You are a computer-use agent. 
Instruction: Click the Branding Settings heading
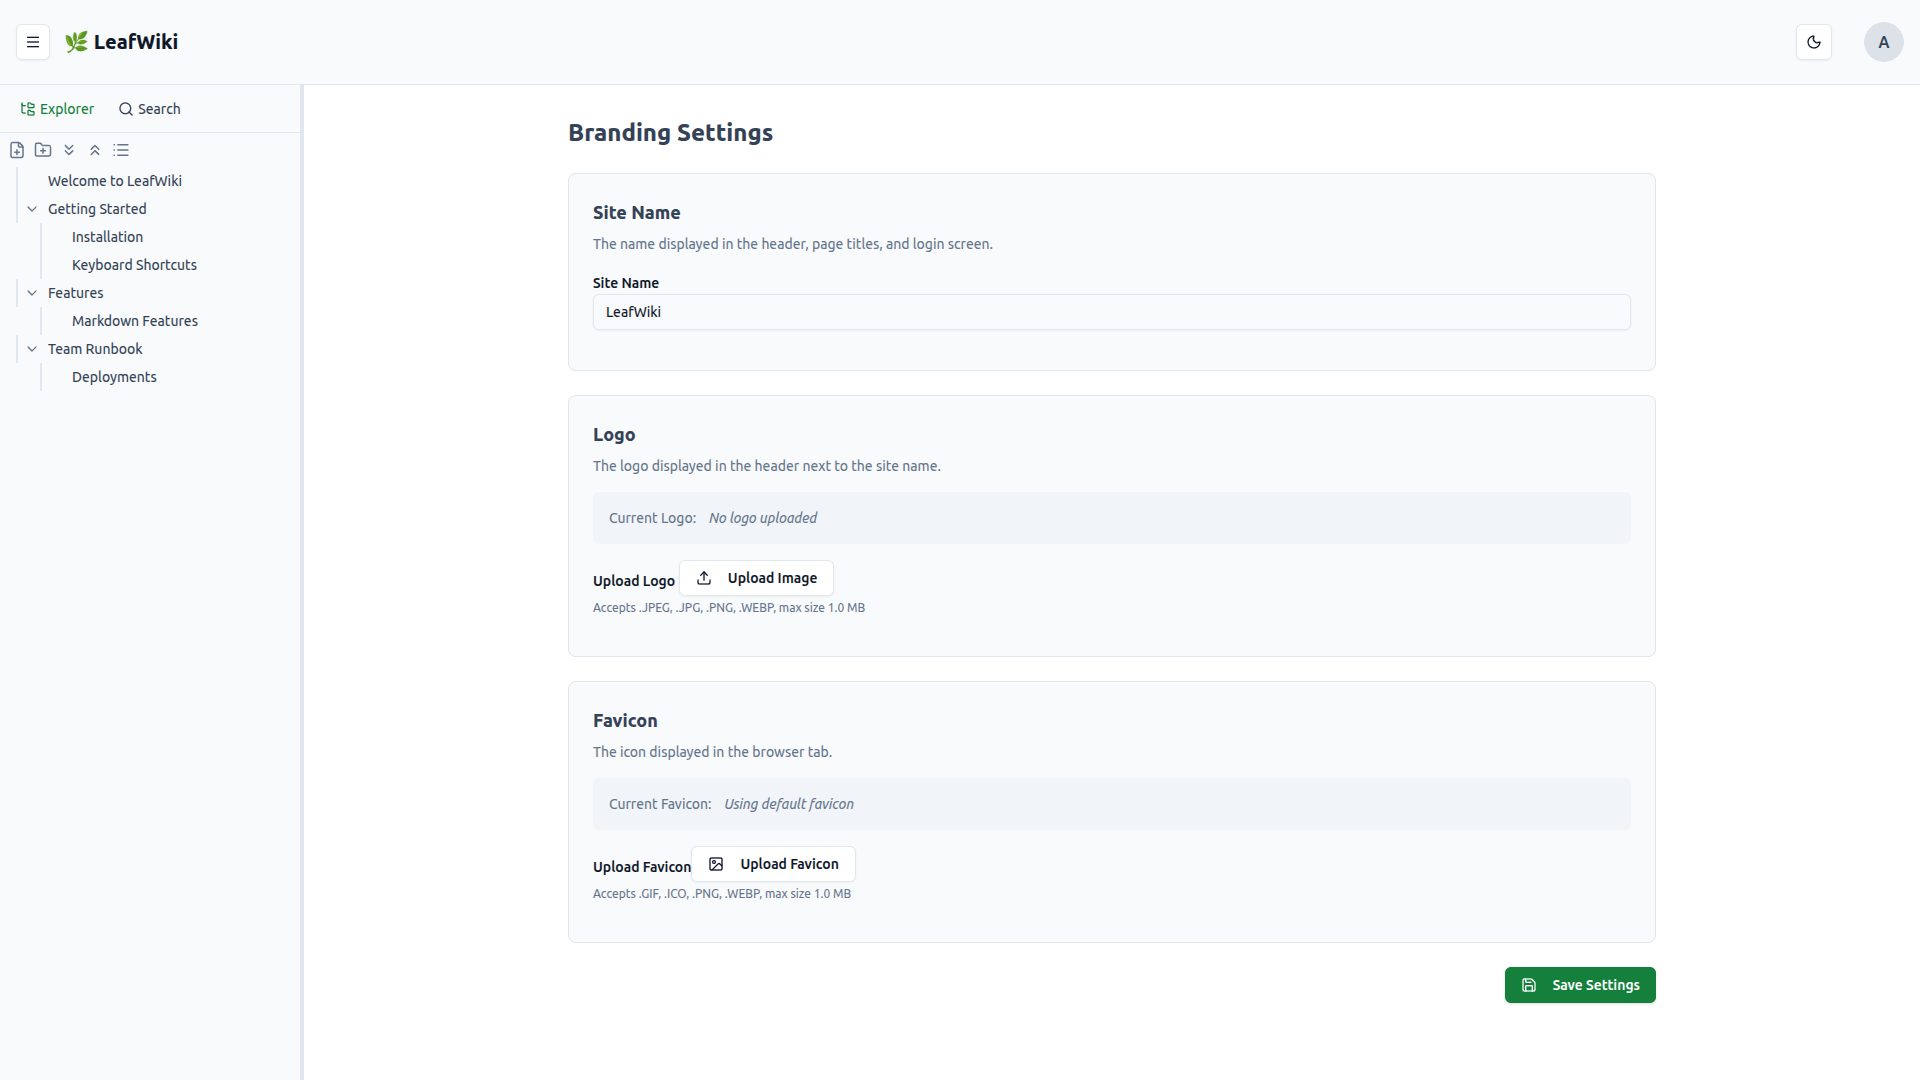click(x=670, y=133)
